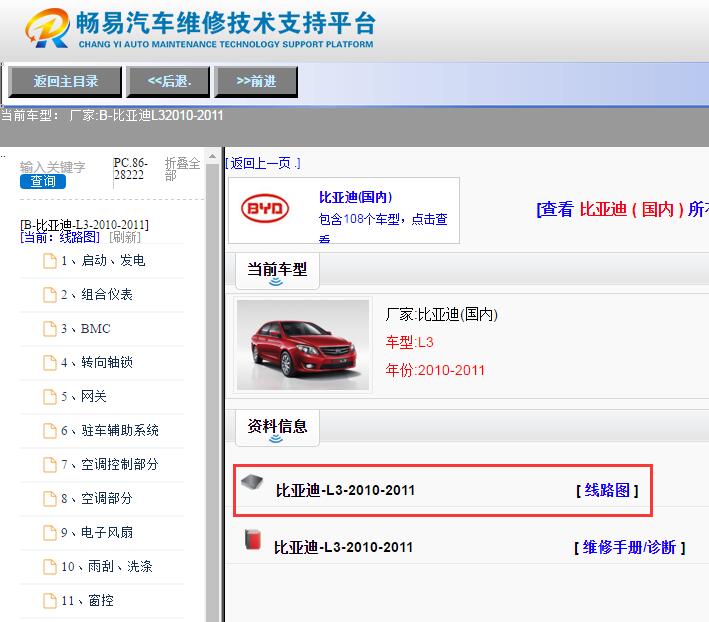The height and width of the screenshot is (622, 709).
Task: Click the sidebar scrollbar up arrow
Action: click(x=212, y=156)
